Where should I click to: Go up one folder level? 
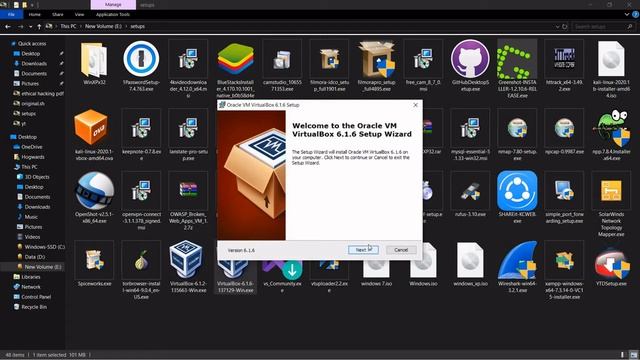39,27
